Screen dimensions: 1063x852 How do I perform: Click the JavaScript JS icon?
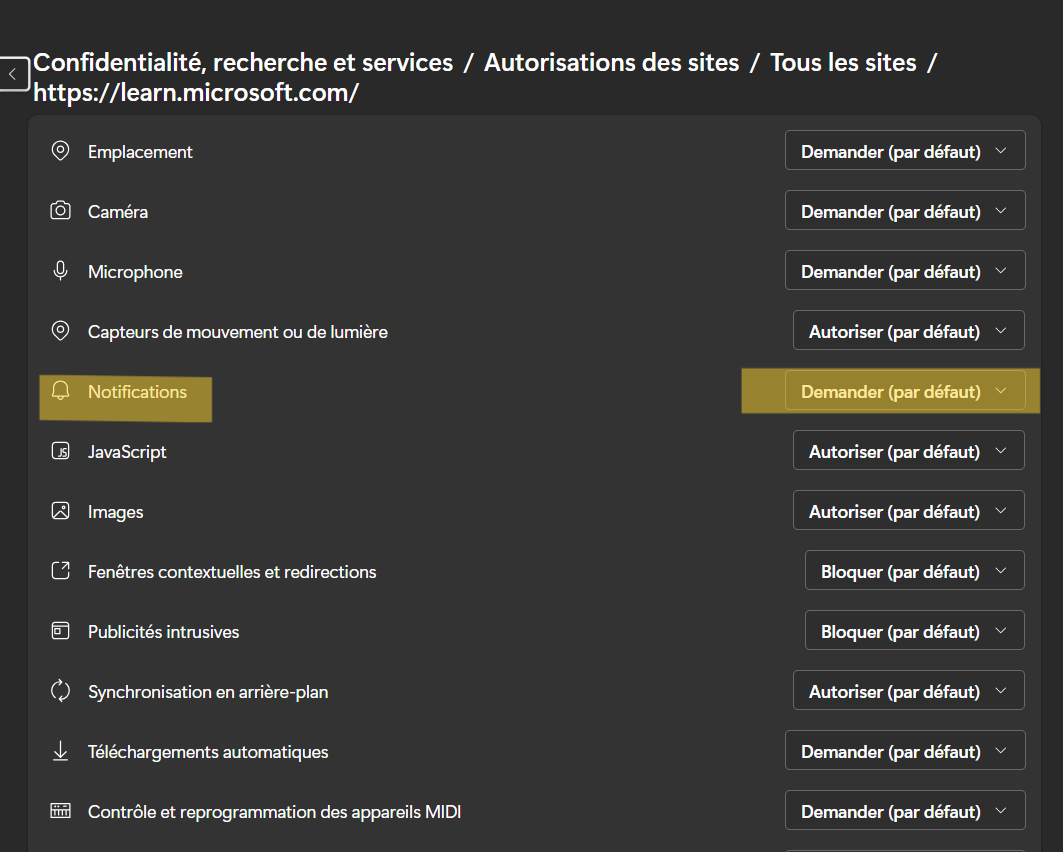(x=60, y=451)
